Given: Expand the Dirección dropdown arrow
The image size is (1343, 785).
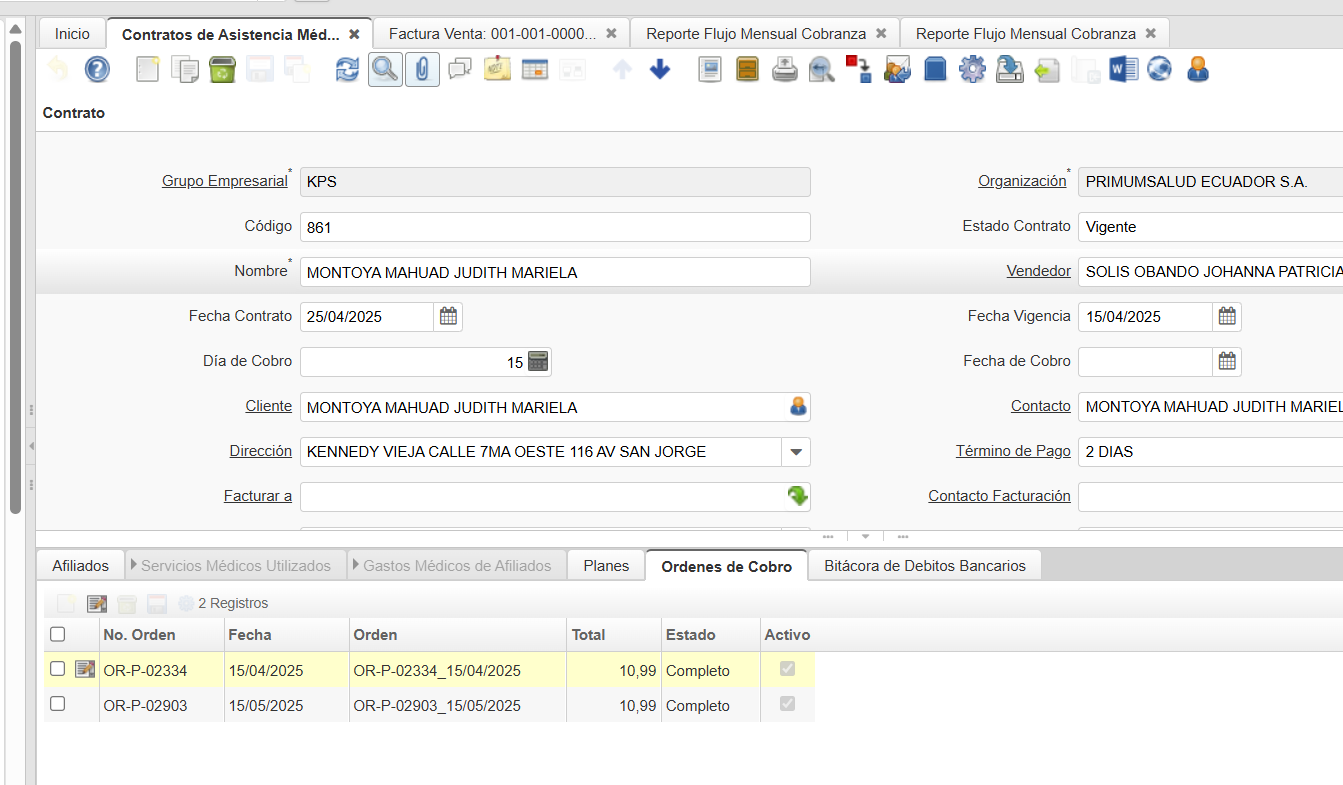Looking at the screenshot, I should click(796, 452).
